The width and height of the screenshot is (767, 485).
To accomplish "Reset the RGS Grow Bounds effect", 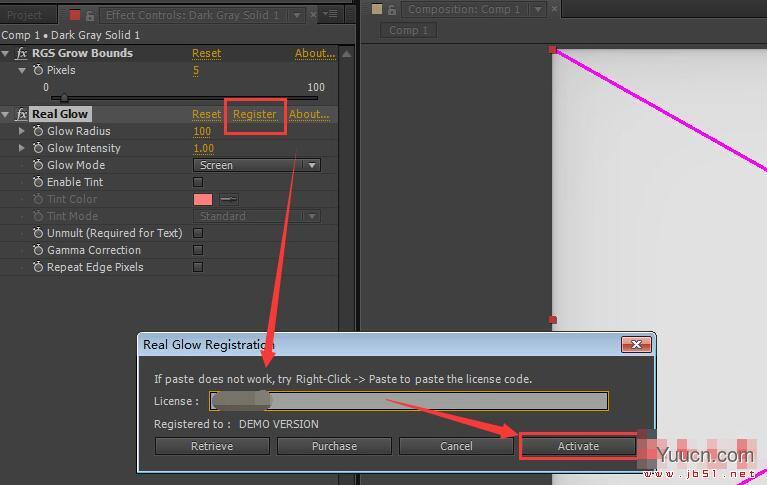I will coord(206,53).
